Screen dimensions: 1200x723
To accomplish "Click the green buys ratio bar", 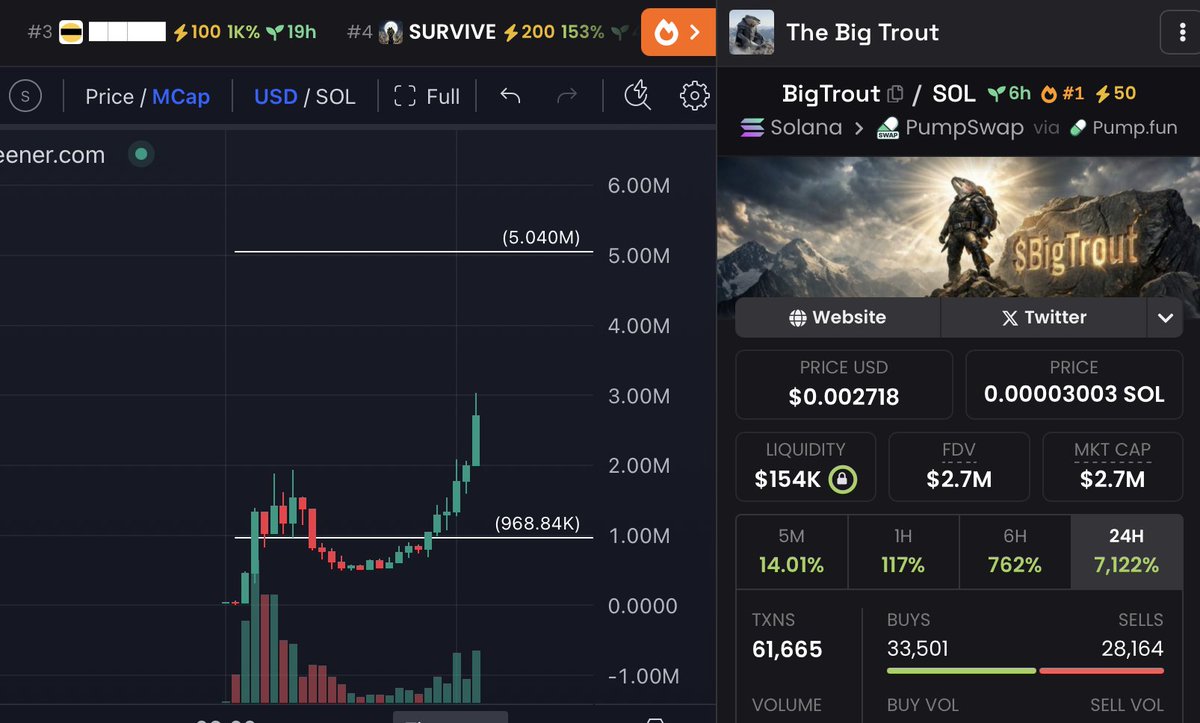I will 961,670.
